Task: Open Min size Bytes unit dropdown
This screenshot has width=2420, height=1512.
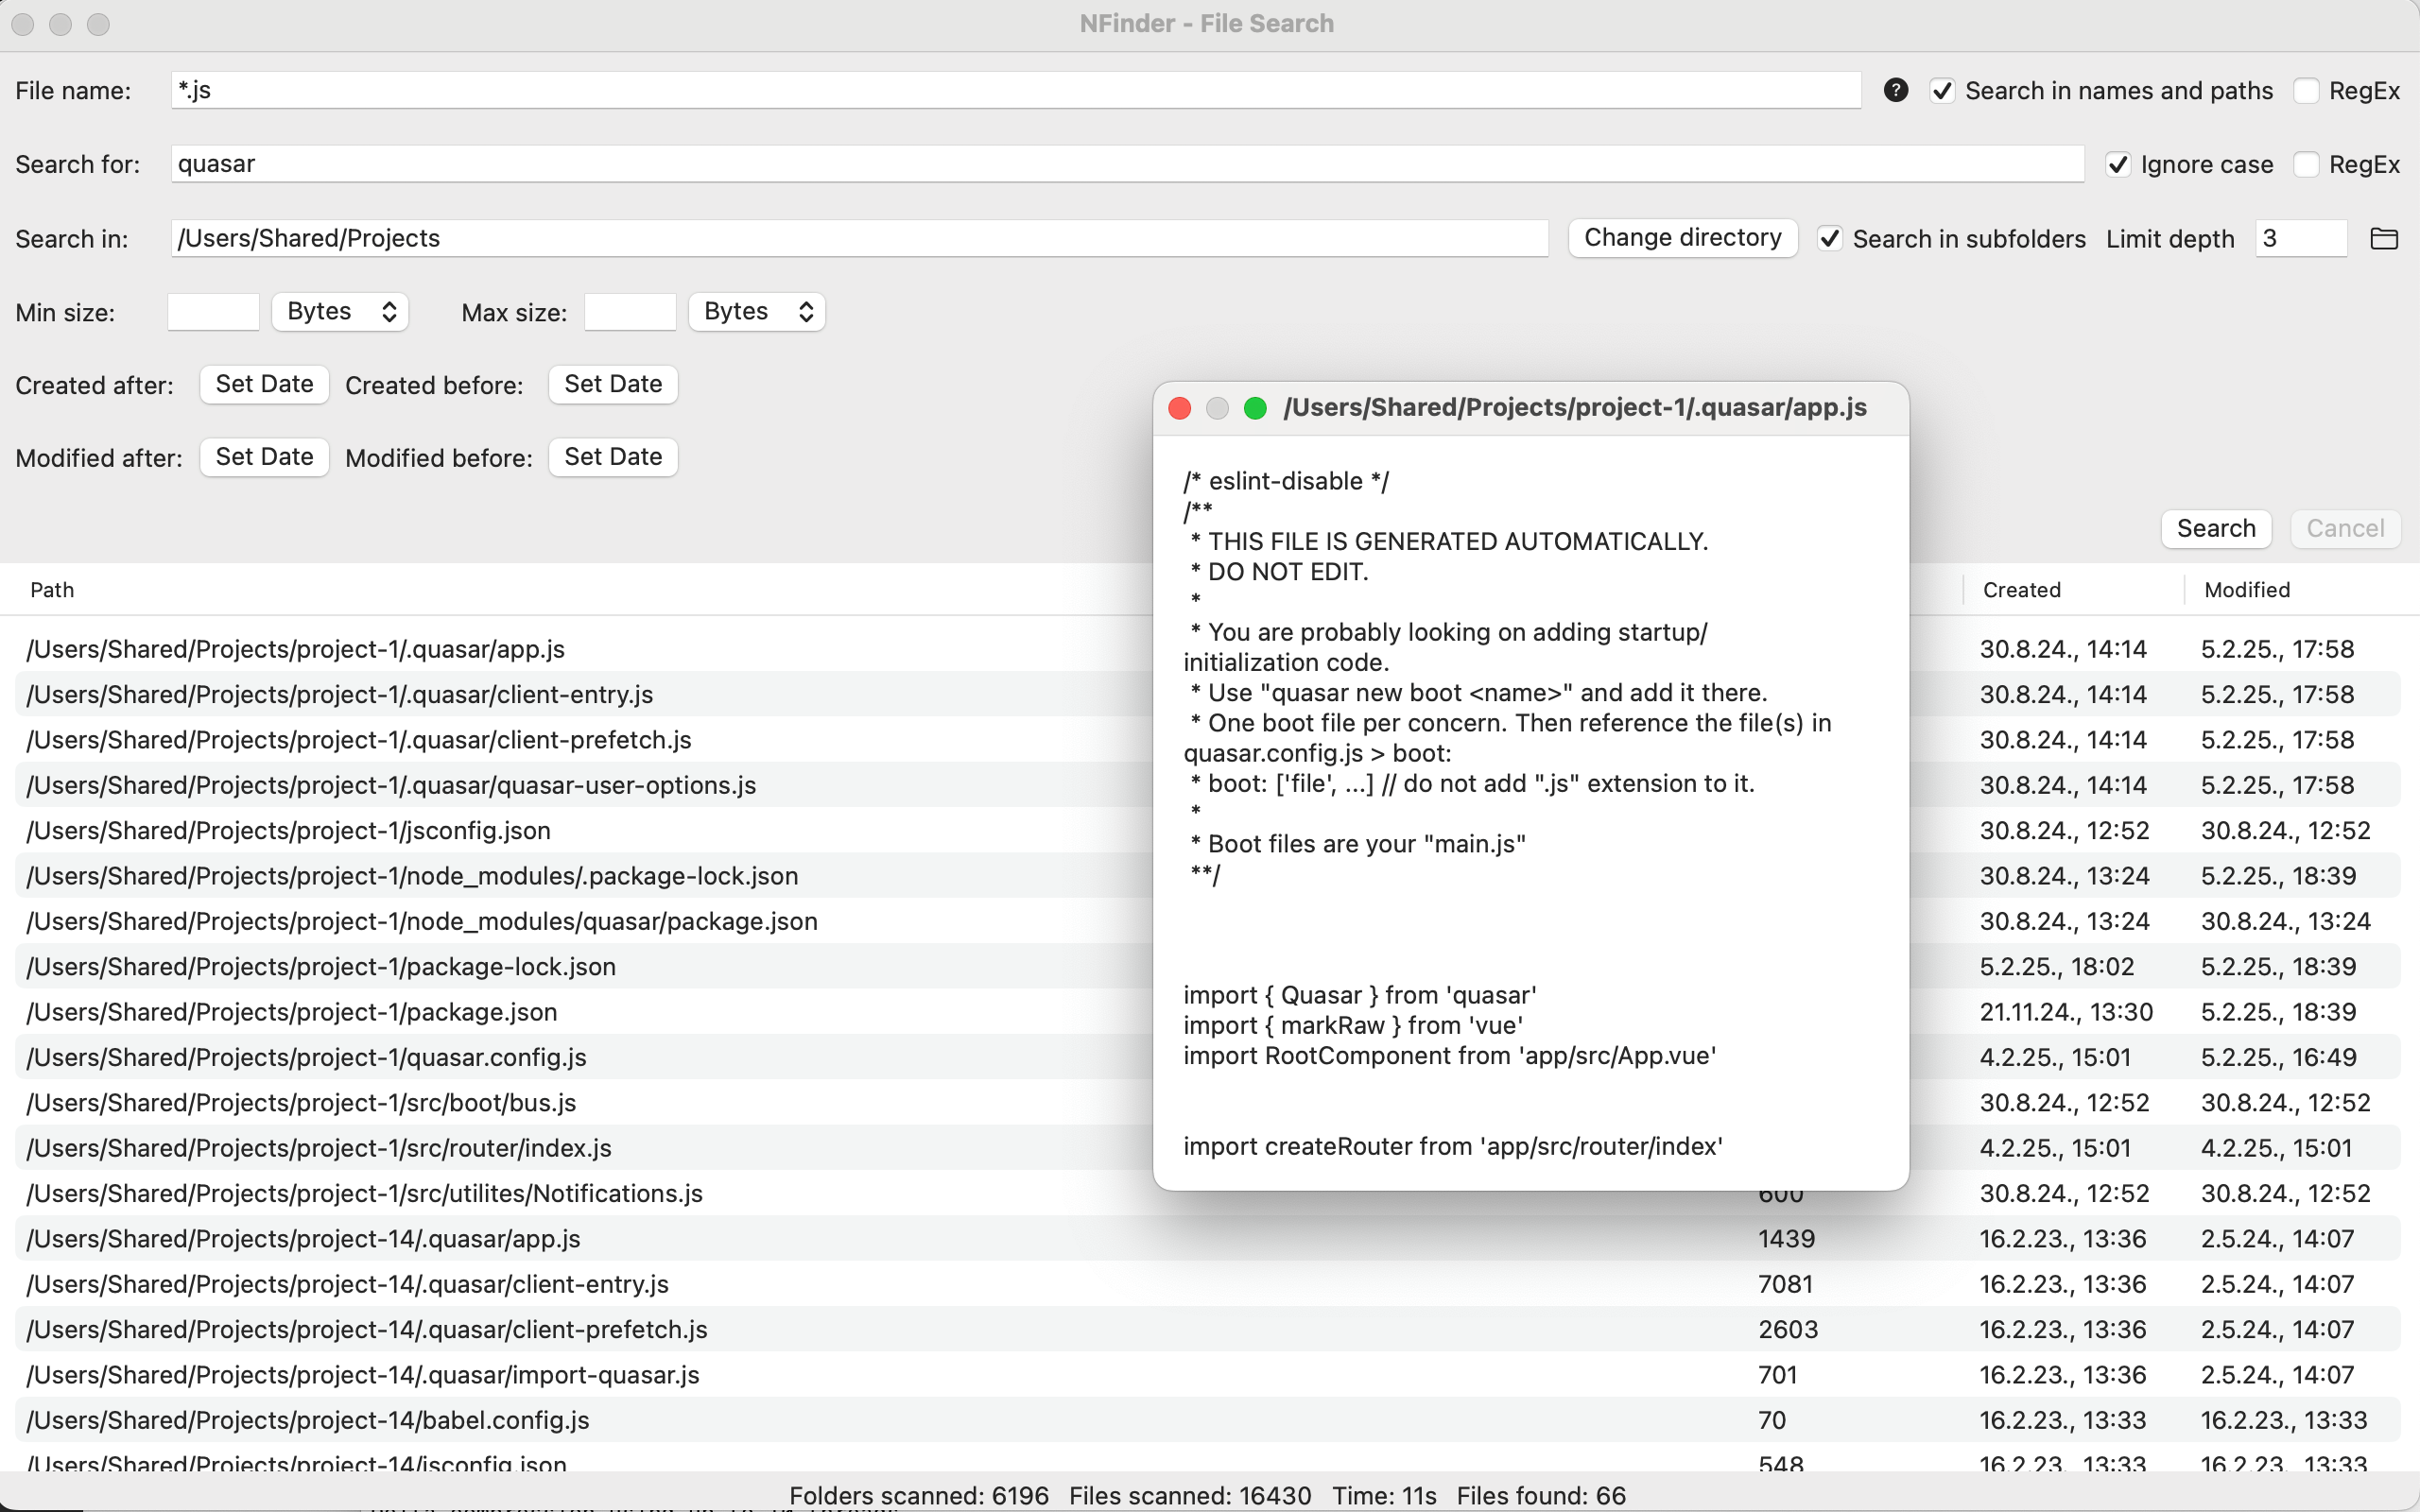Action: tap(341, 312)
